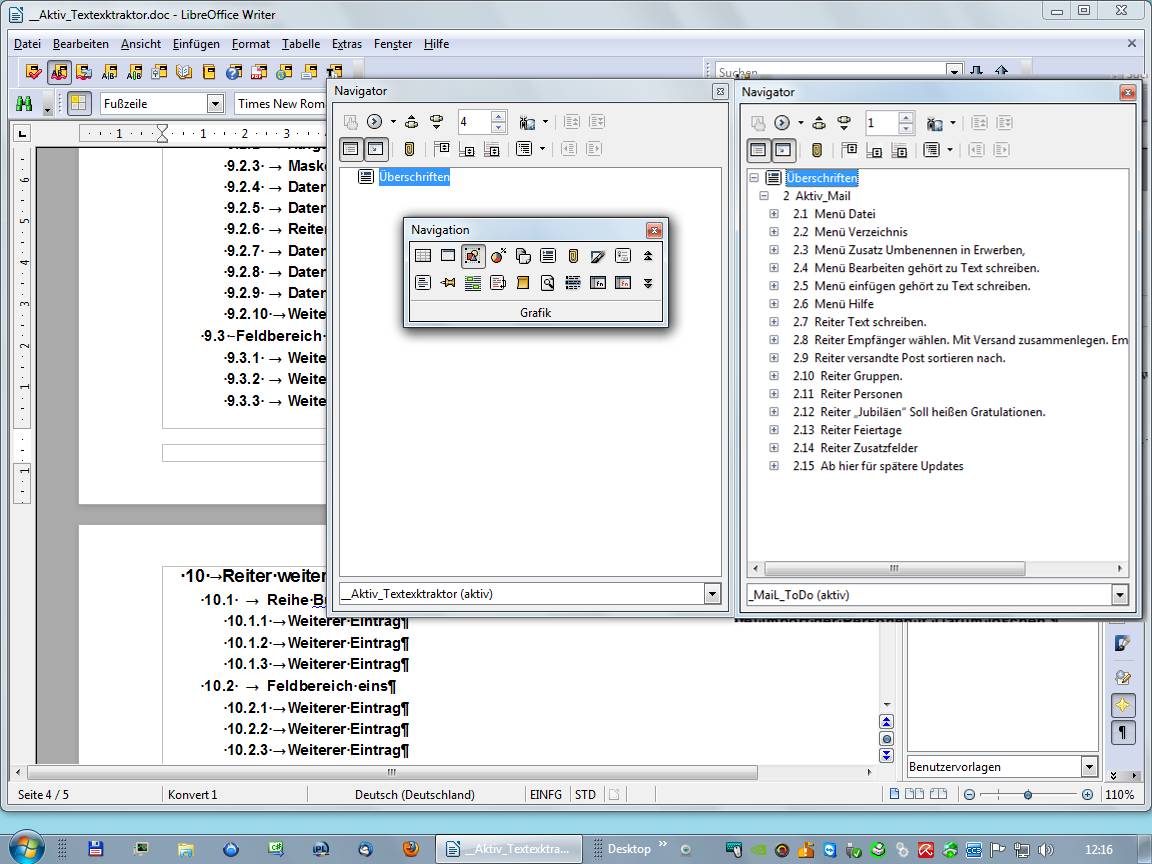Expand 2.1 Menü Datei node
The width and height of the screenshot is (1152, 864).
pyautogui.click(x=774, y=214)
